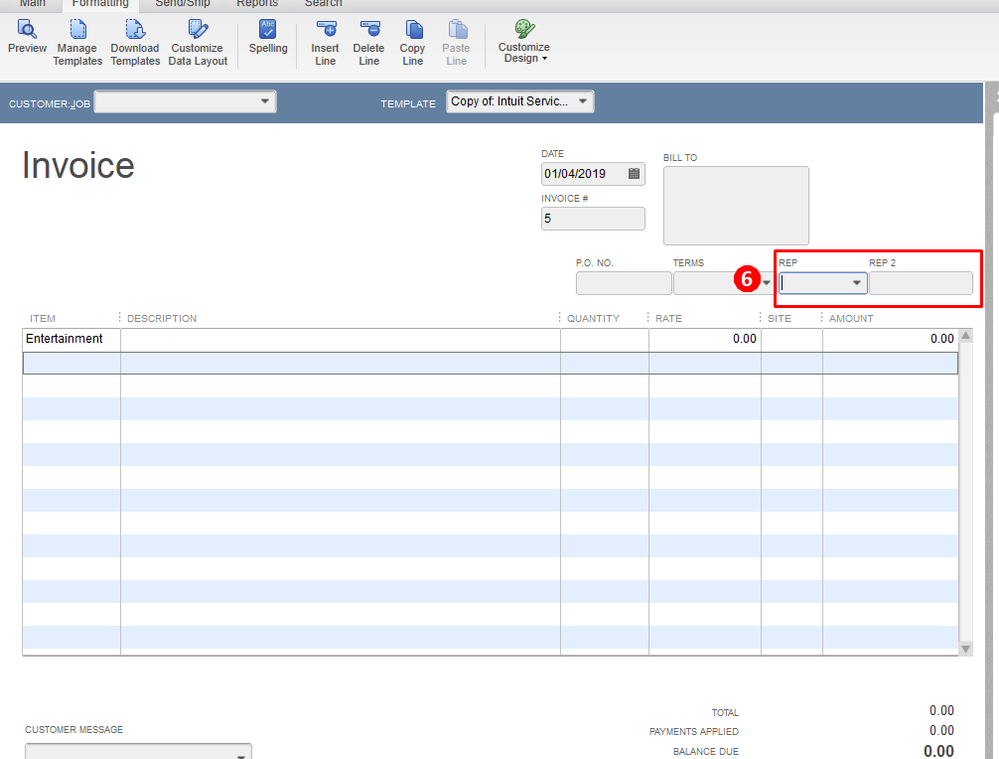
Task: Open the Customize Design menu
Action: pyautogui.click(x=524, y=41)
